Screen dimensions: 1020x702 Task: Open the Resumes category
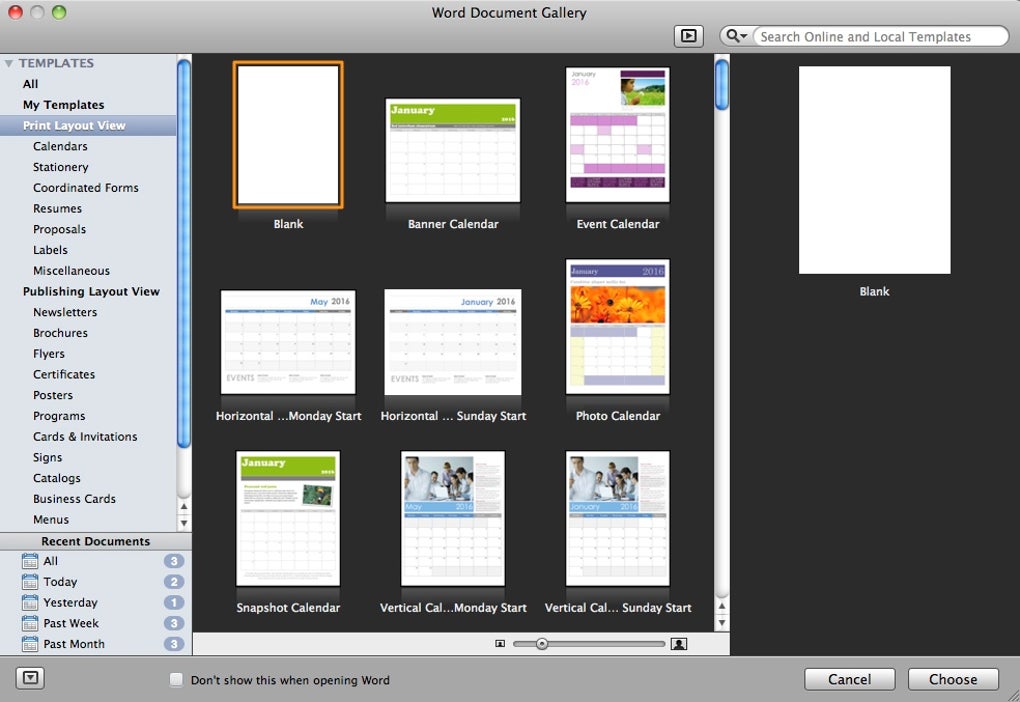(88, 209)
